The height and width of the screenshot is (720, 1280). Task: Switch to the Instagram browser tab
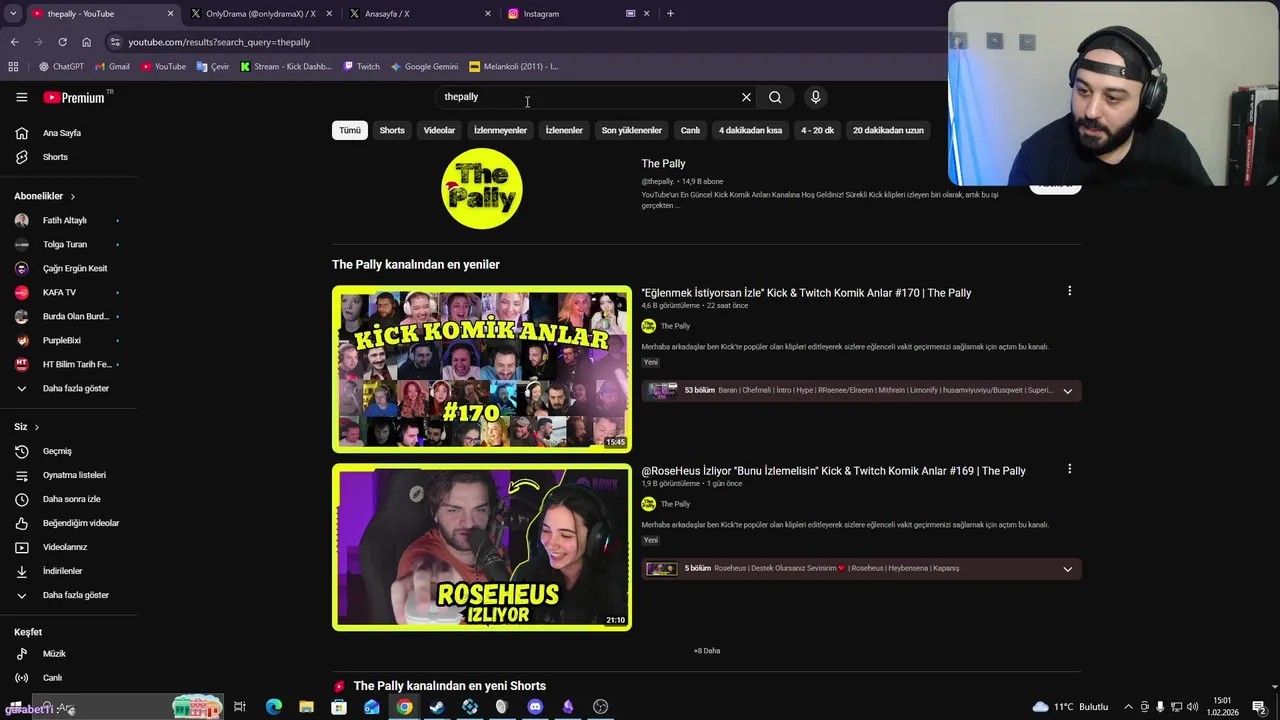[570, 14]
